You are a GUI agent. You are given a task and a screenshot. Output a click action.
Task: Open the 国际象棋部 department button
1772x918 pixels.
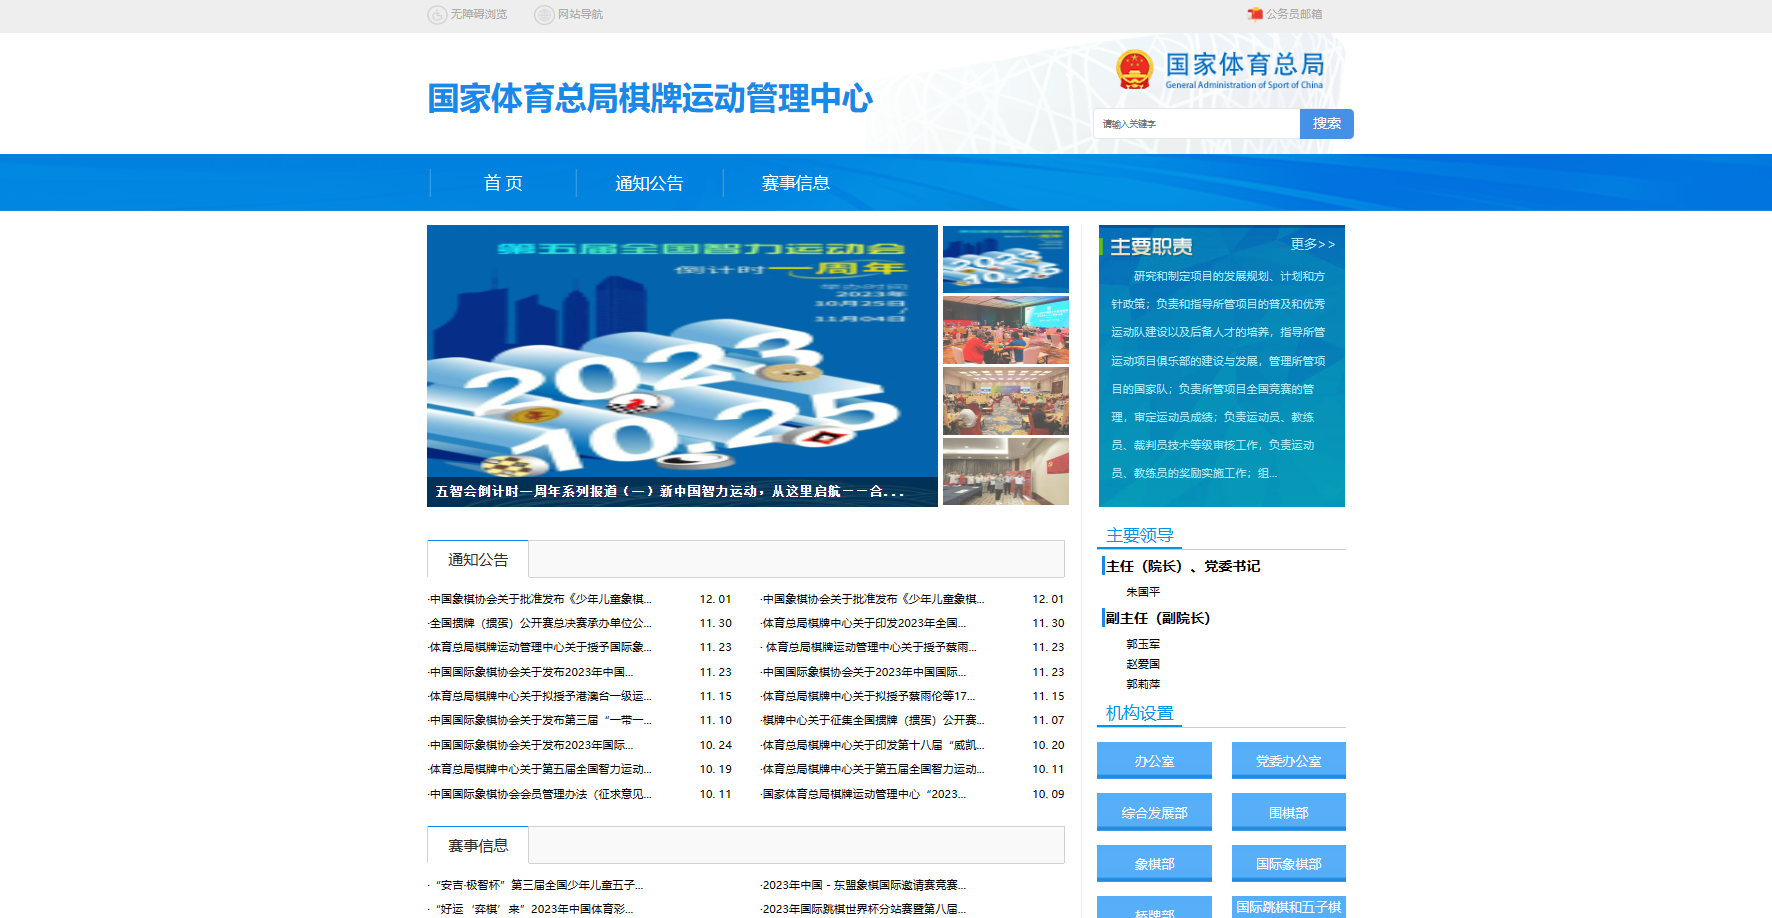[1288, 864]
